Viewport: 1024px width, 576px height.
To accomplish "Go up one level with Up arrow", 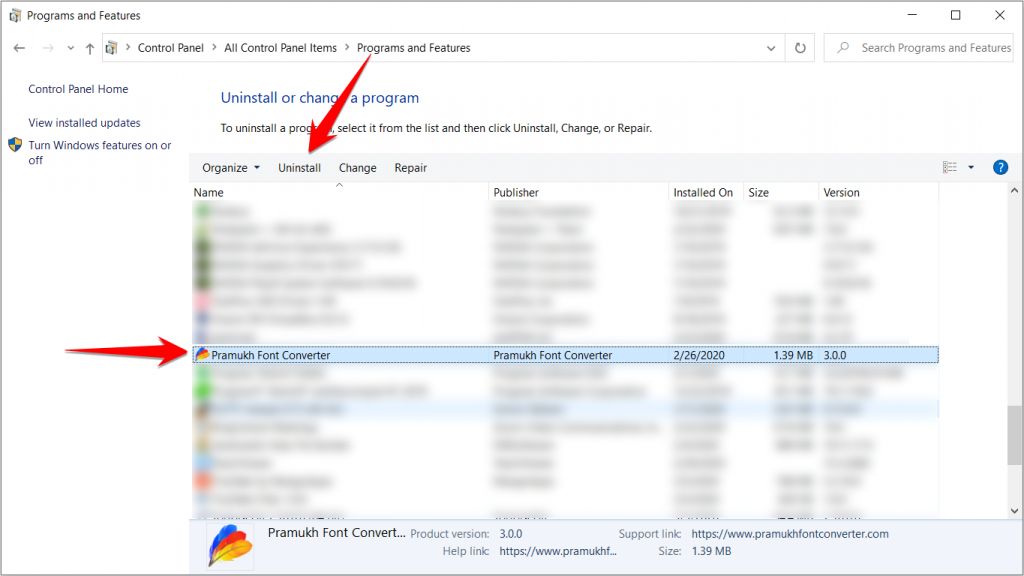I will point(89,48).
